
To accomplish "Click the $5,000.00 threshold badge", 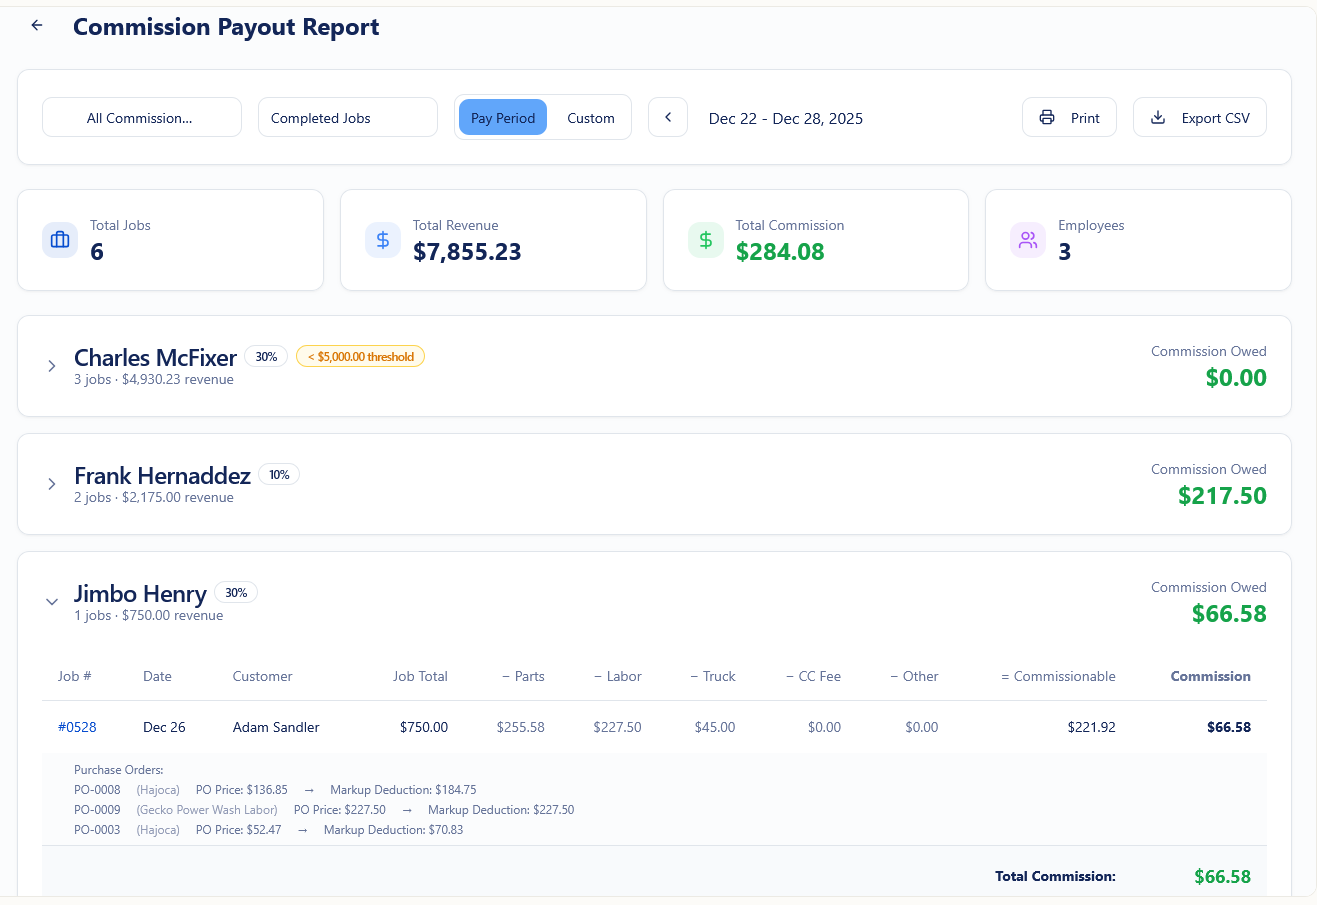I will point(360,356).
